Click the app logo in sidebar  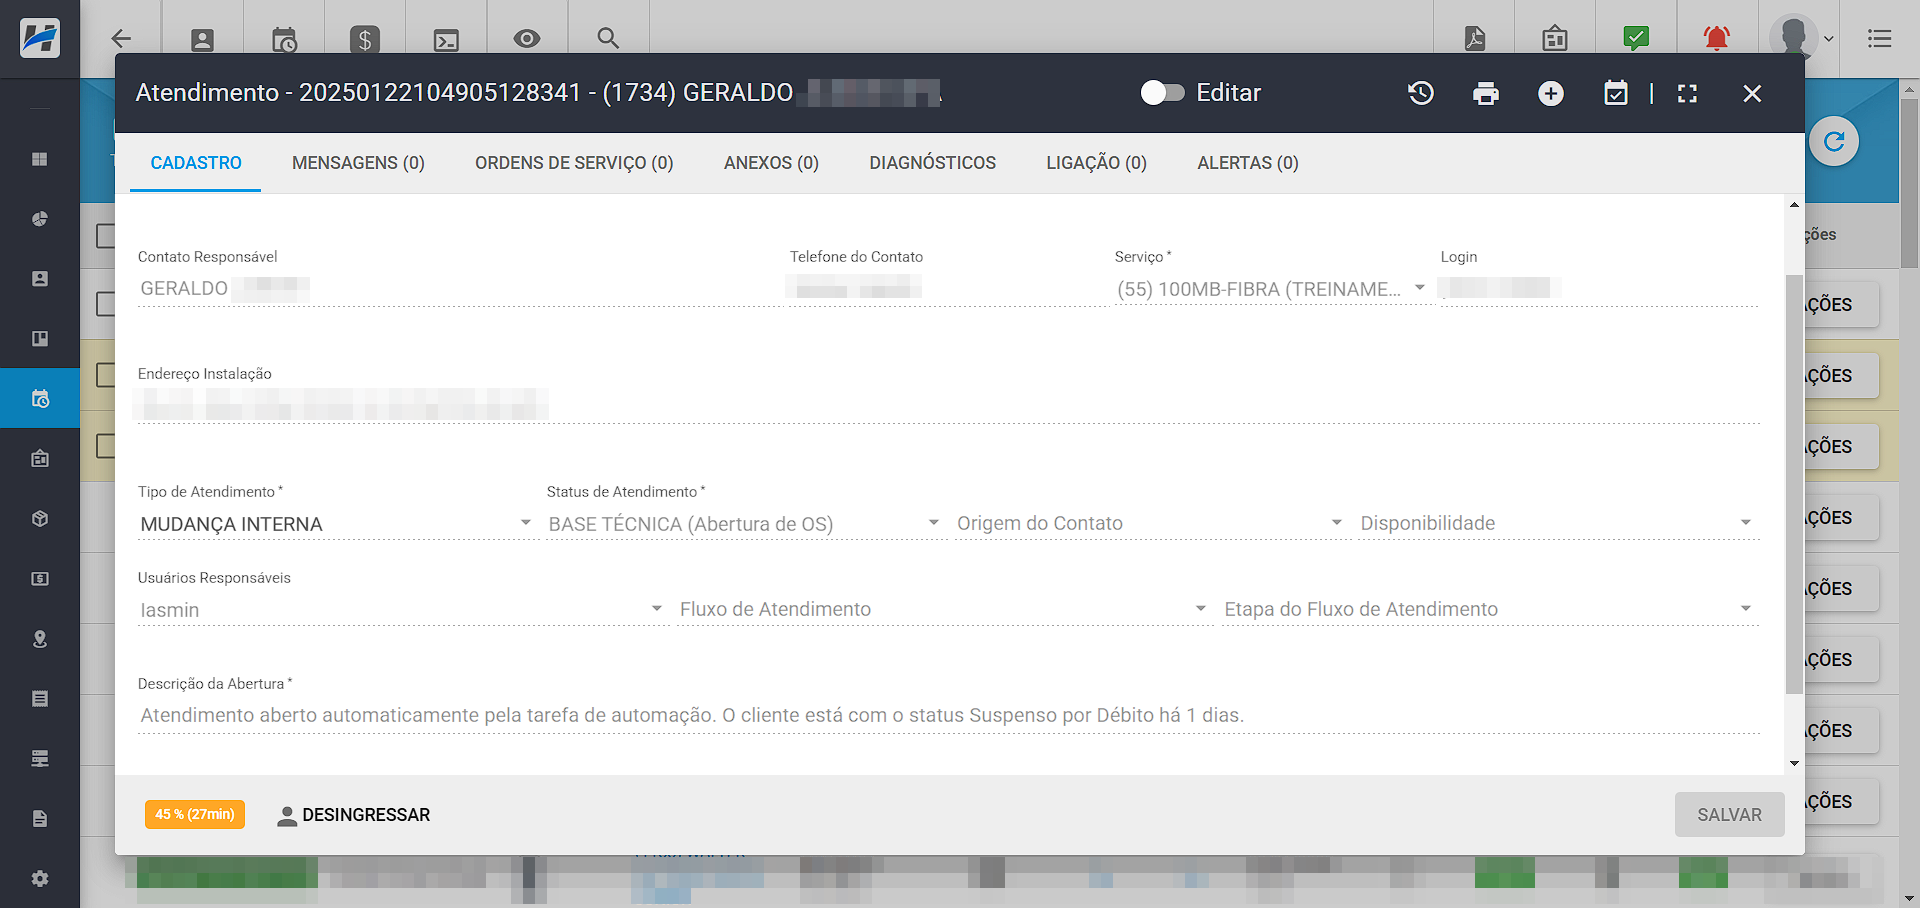click(x=40, y=38)
